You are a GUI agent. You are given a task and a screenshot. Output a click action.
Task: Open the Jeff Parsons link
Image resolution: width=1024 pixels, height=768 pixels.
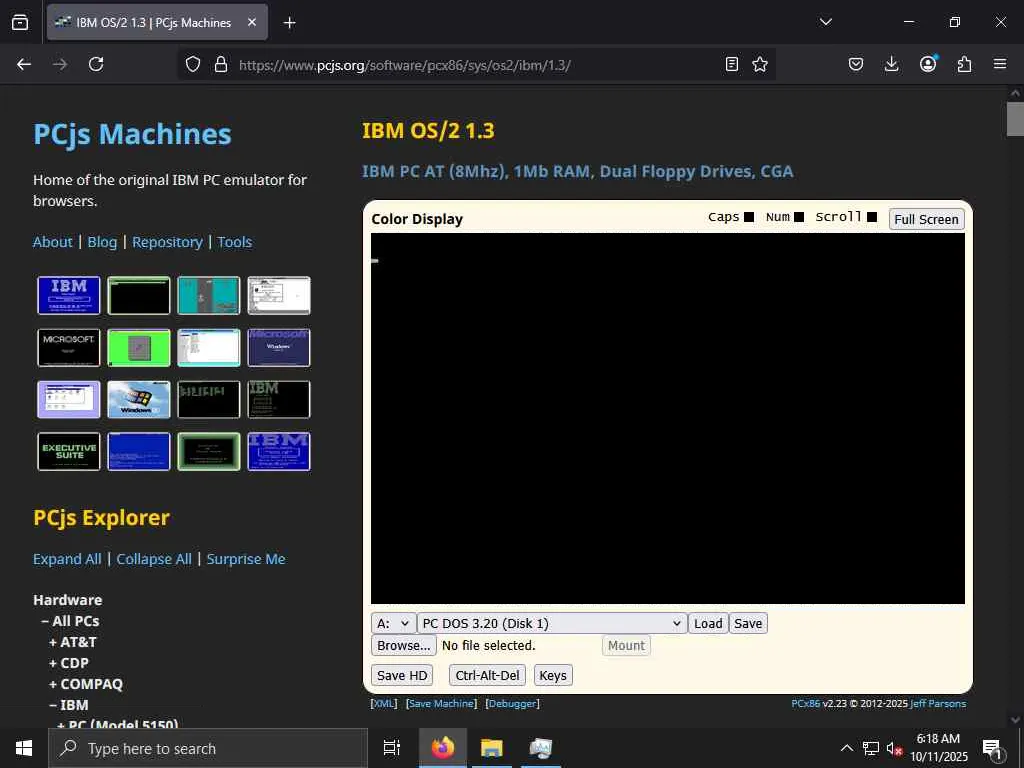938,703
